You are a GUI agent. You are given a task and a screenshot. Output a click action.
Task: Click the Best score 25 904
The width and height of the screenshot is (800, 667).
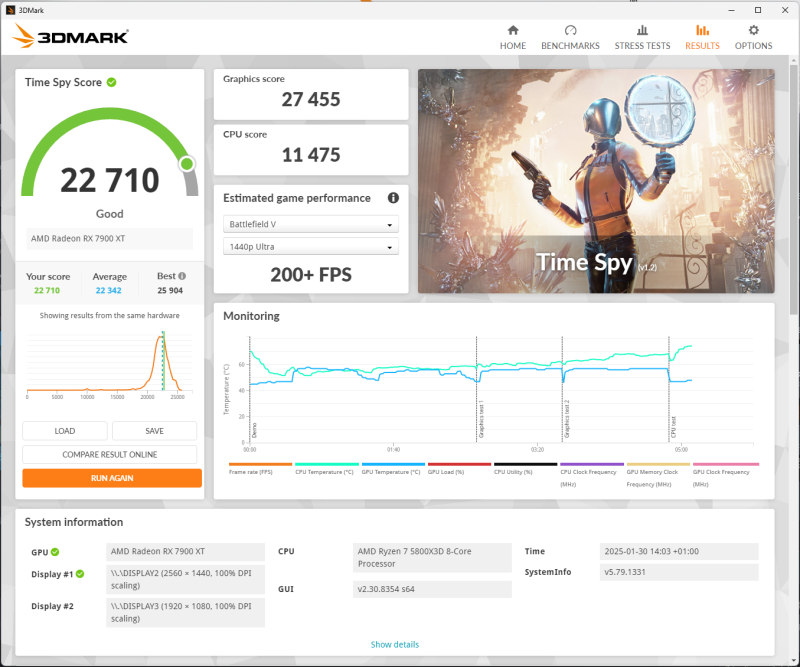pyautogui.click(x=170, y=290)
